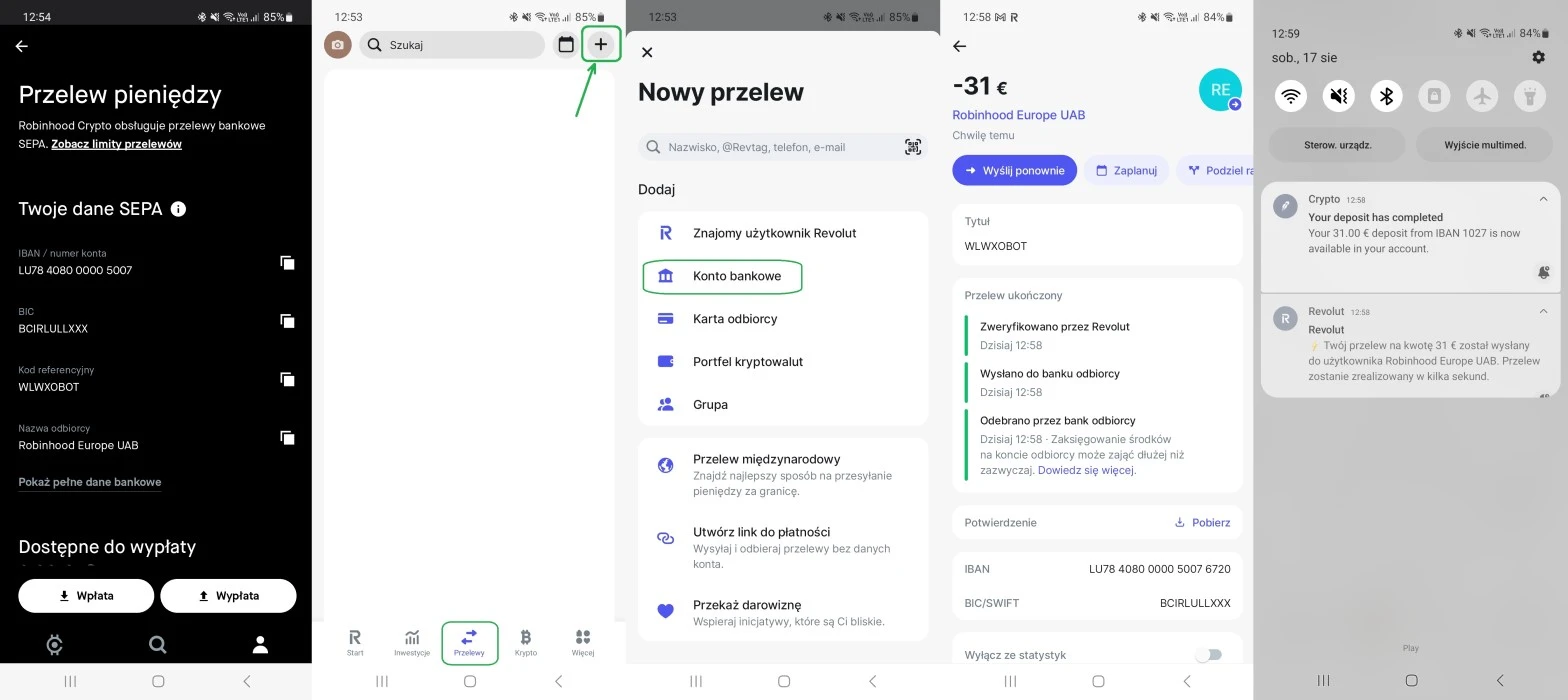Toggle flashlight quick setting
The width and height of the screenshot is (1568, 700).
(x=1530, y=96)
